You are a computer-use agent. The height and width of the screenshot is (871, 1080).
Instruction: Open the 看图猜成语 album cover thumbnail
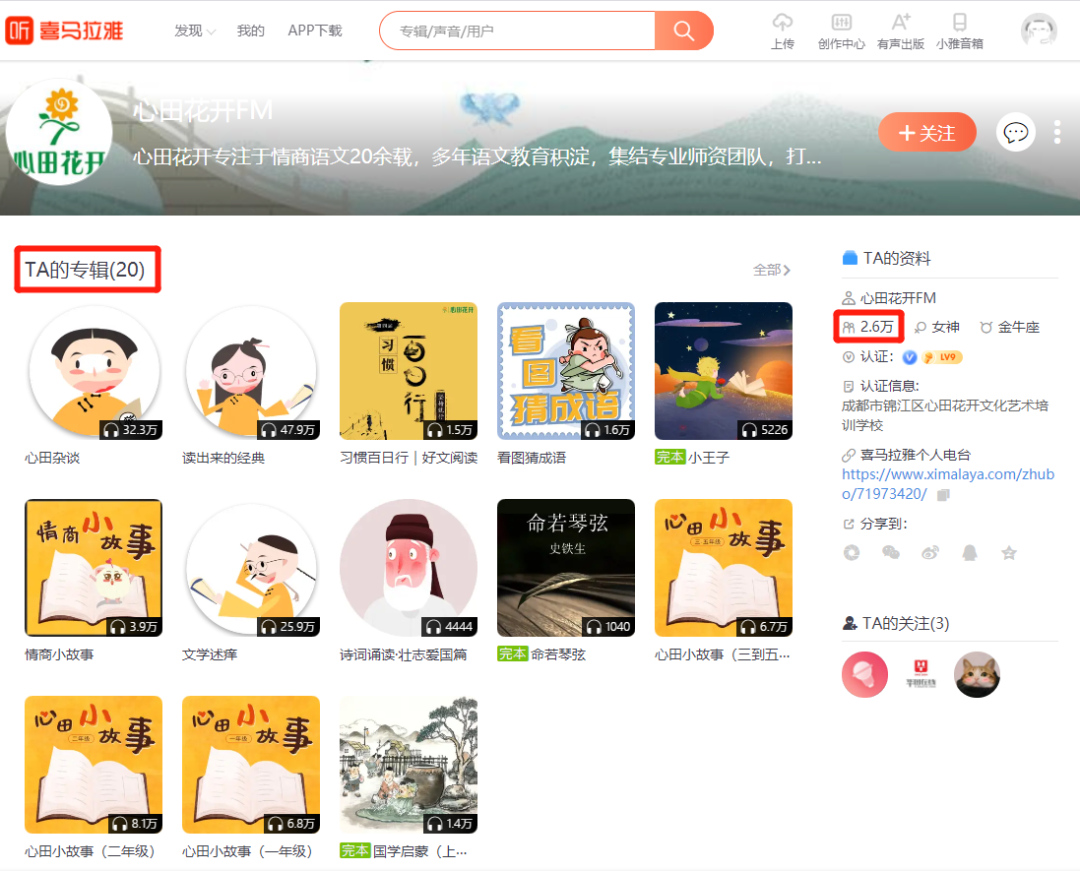point(566,371)
